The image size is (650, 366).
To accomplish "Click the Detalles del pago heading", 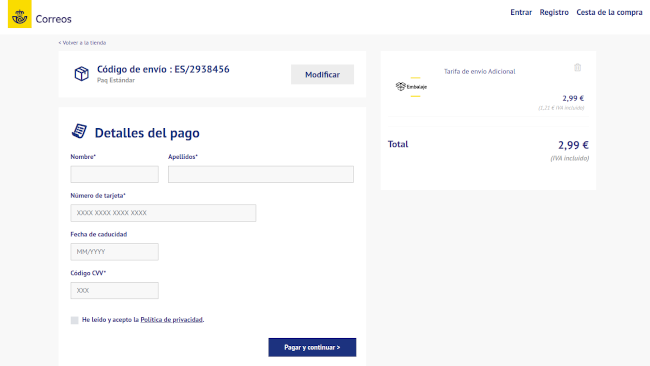I will [x=147, y=133].
